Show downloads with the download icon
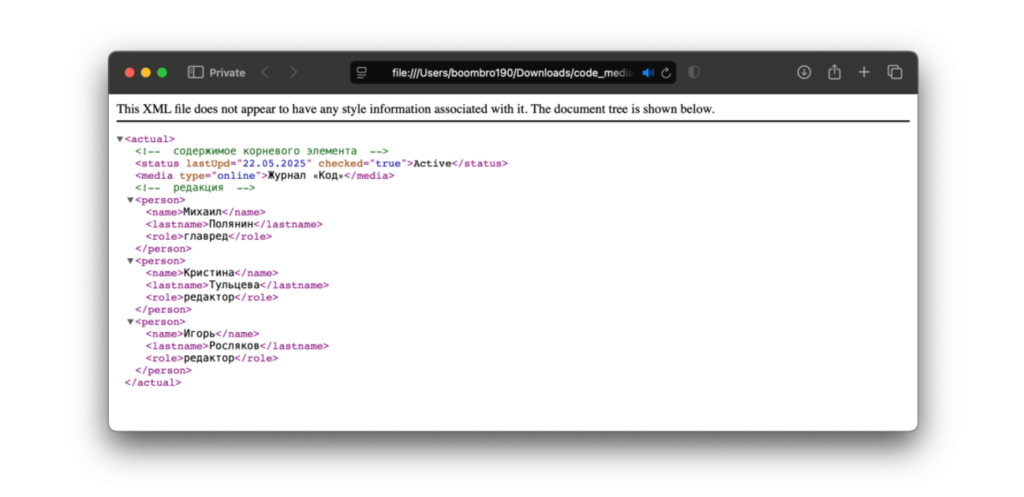Image resolution: width=1024 pixels, height=497 pixels. coord(803,73)
